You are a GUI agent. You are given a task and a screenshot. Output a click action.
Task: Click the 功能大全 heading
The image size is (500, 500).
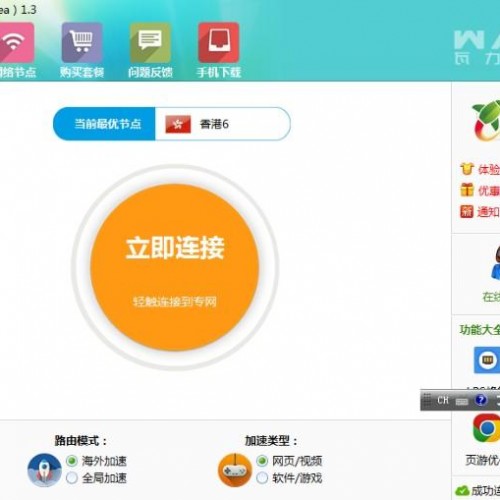(x=480, y=330)
